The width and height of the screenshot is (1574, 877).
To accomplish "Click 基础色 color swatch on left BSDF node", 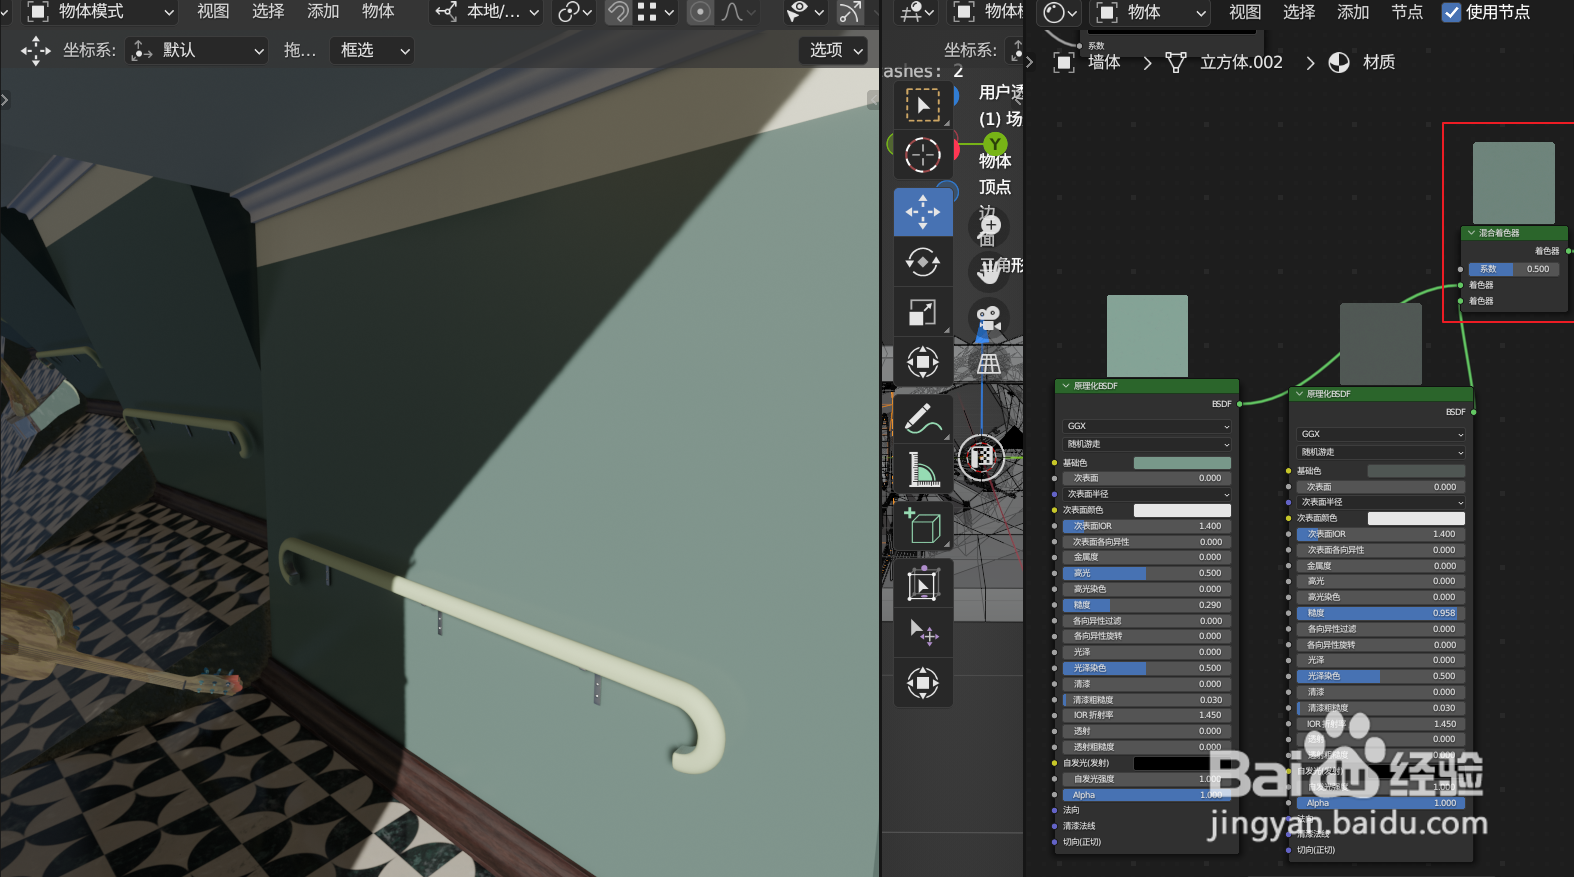I will tap(1182, 463).
